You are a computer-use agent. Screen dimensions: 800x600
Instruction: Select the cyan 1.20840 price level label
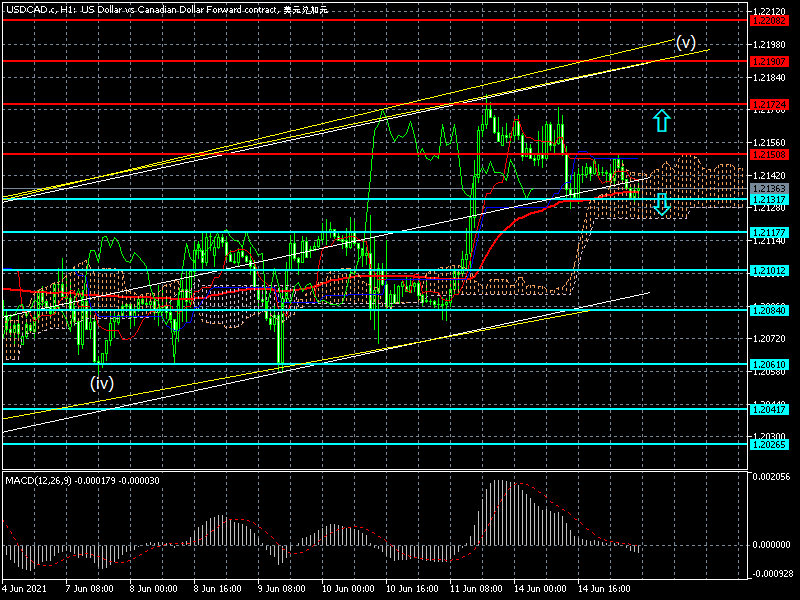point(769,310)
